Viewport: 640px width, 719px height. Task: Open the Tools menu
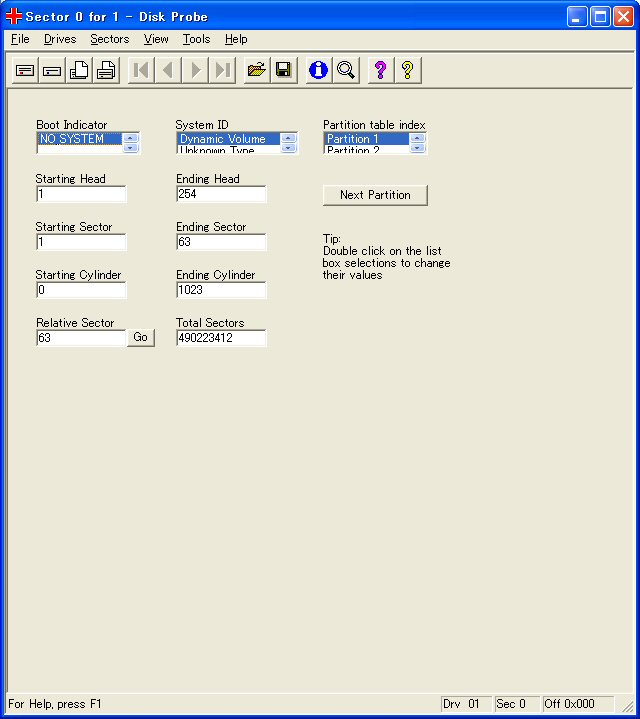point(196,39)
